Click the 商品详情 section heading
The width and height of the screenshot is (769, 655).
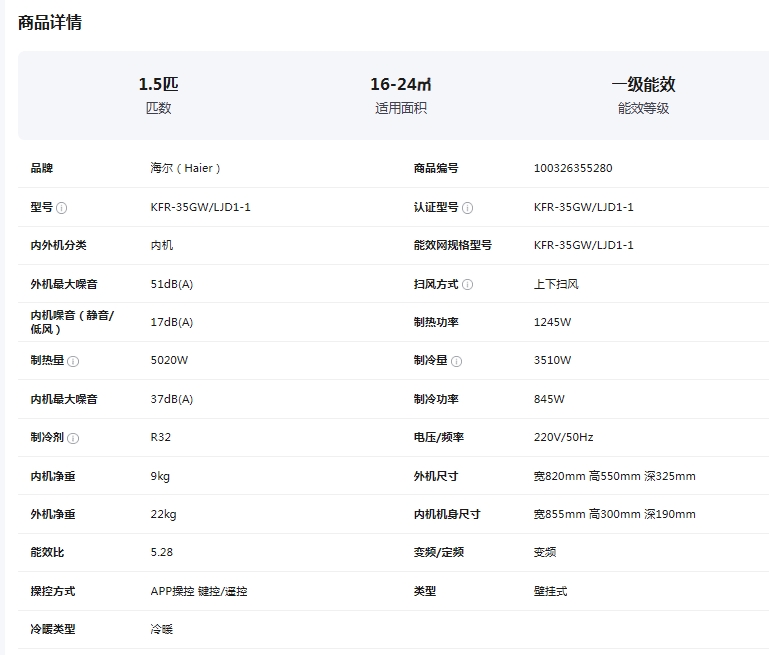pos(50,23)
